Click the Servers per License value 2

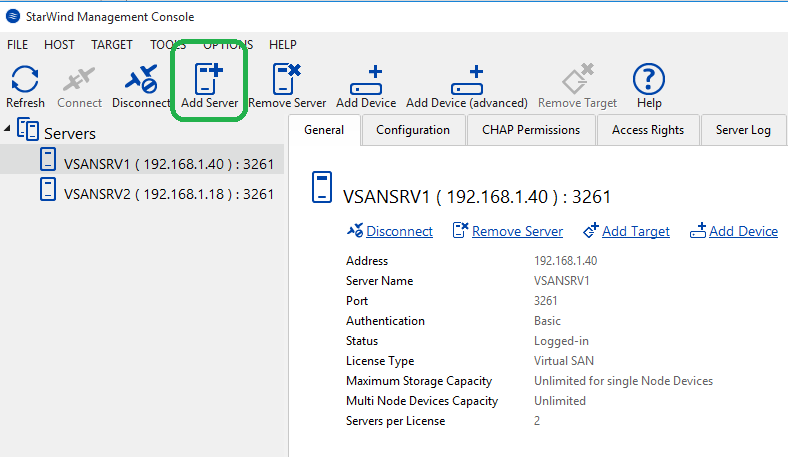pyautogui.click(x=537, y=421)
